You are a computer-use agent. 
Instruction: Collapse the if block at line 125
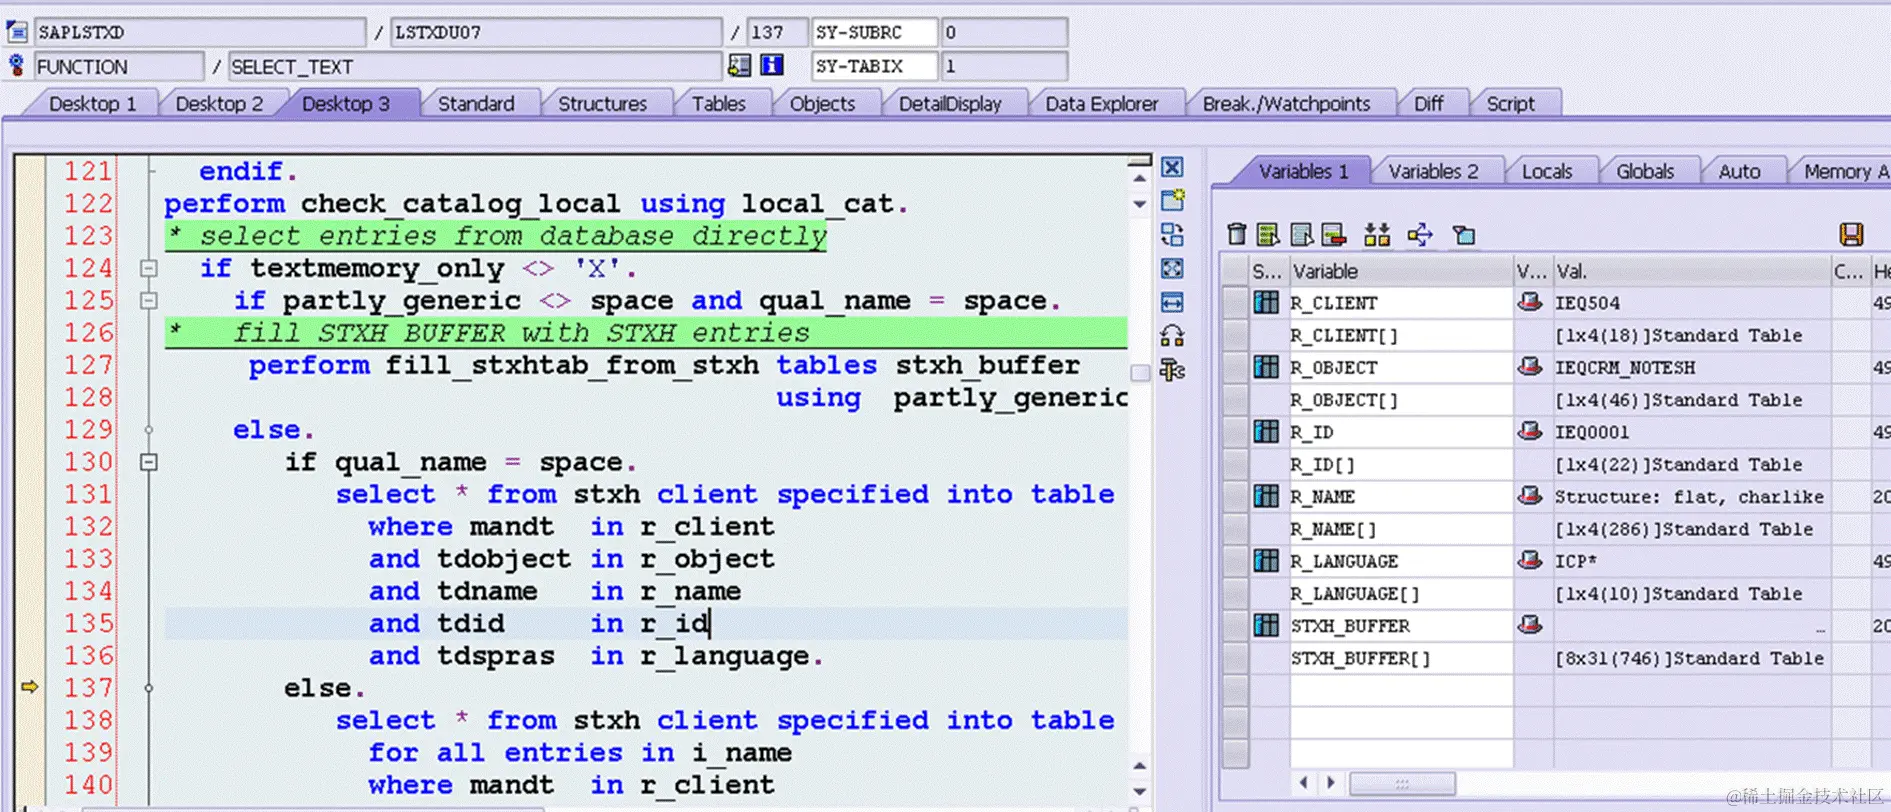pos(149,300)
